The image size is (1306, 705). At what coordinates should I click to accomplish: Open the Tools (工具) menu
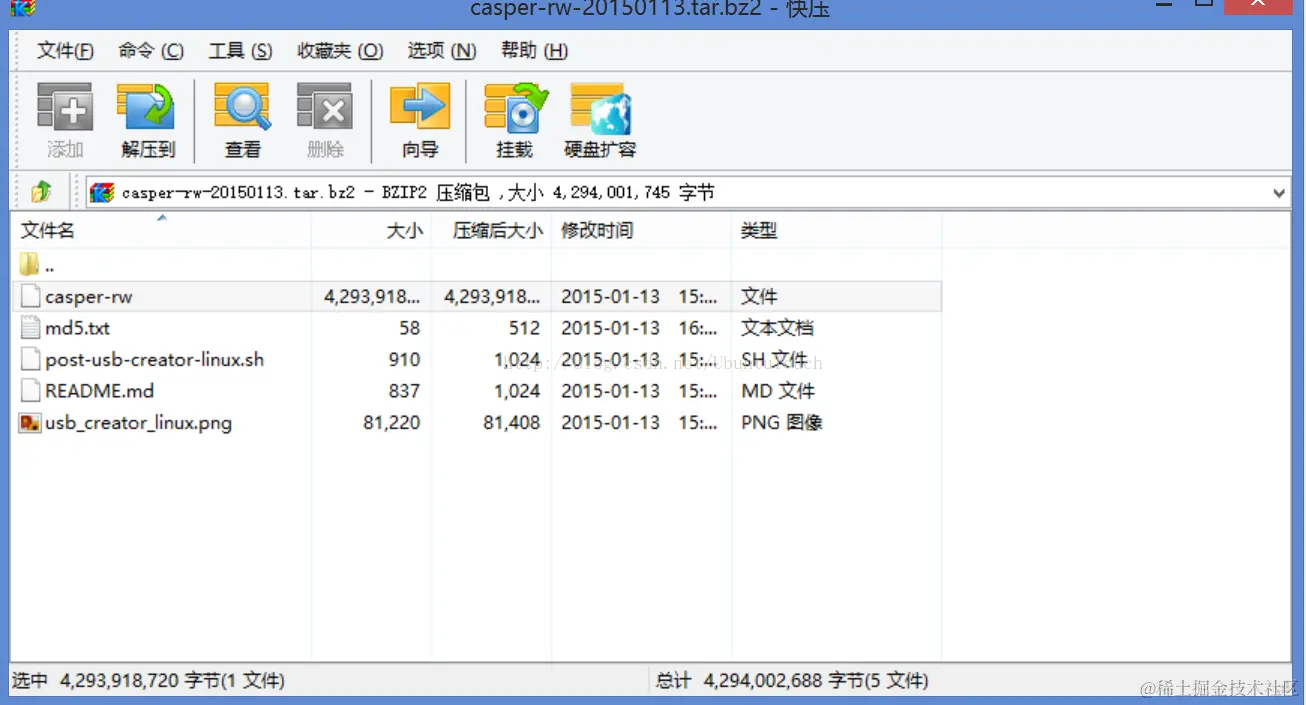[240, 50]
